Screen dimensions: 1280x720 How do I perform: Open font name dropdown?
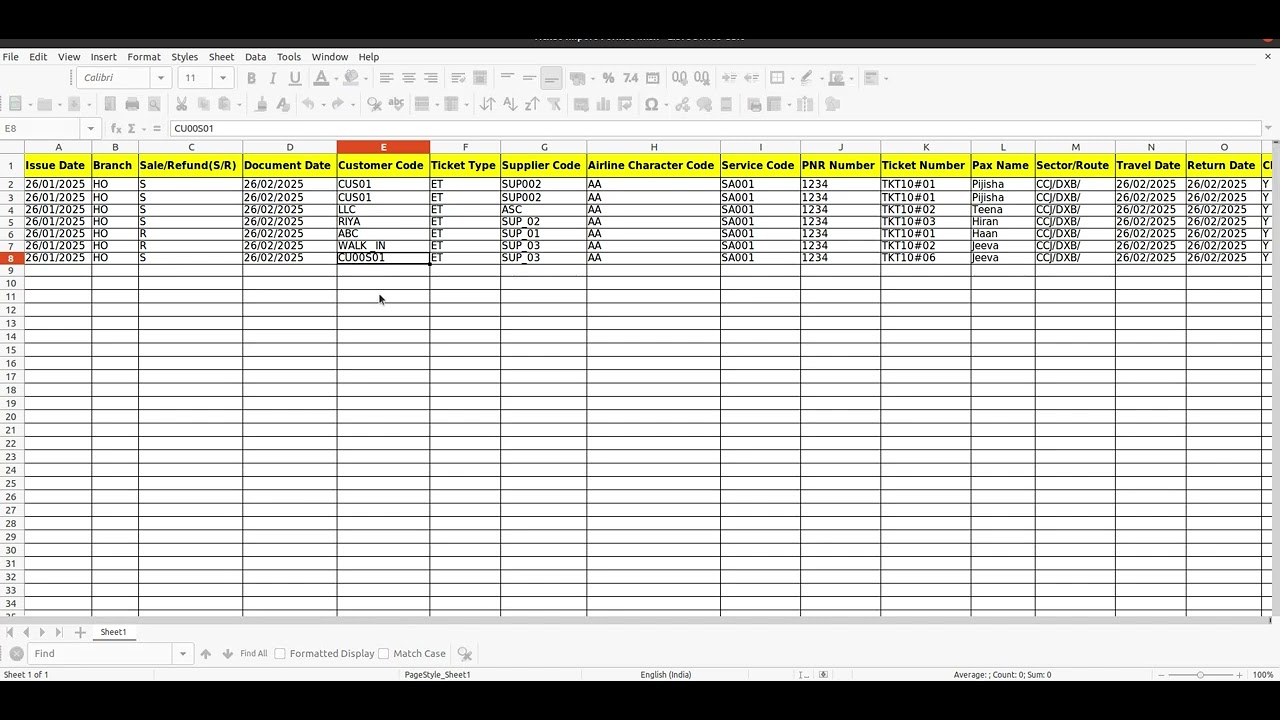coord(161,78)
